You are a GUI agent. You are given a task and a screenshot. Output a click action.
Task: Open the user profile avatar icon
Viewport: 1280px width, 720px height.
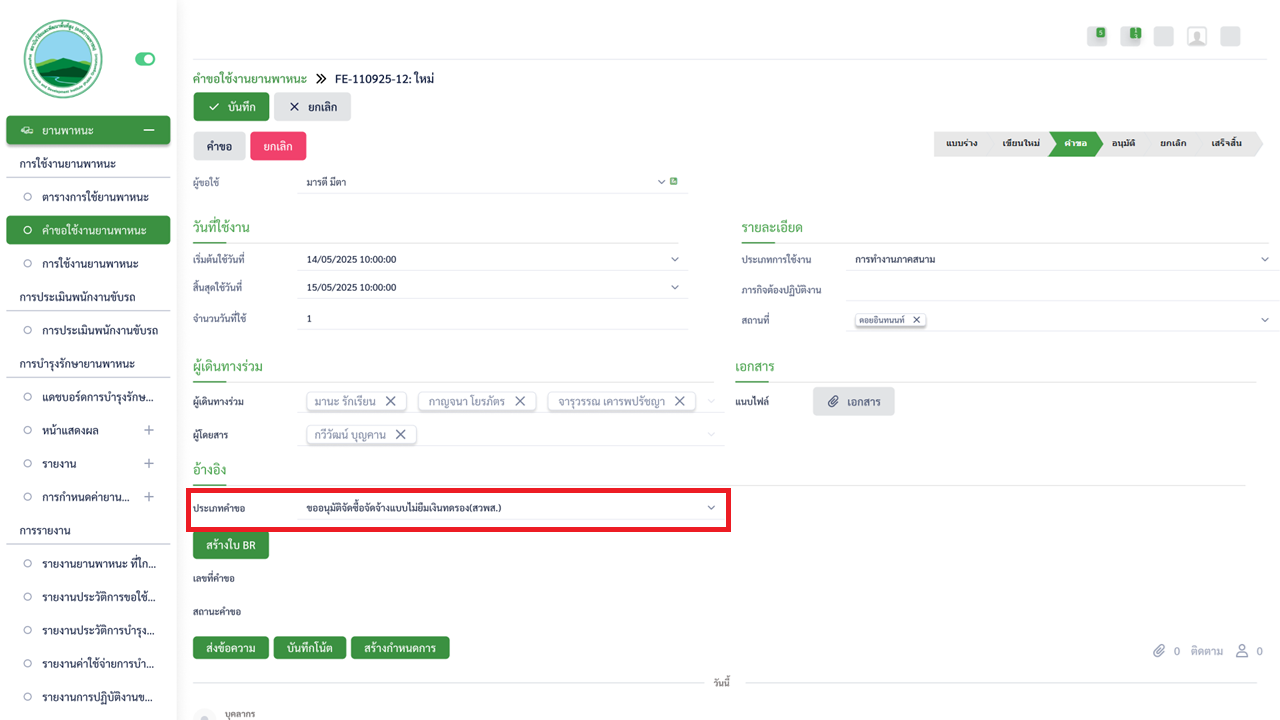coord(1196,37)
